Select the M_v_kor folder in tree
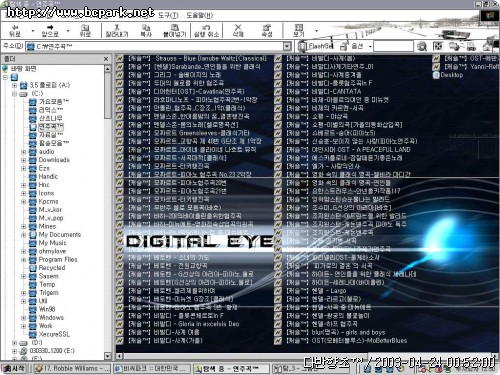500x375 pixels. [x=50, y=210]
